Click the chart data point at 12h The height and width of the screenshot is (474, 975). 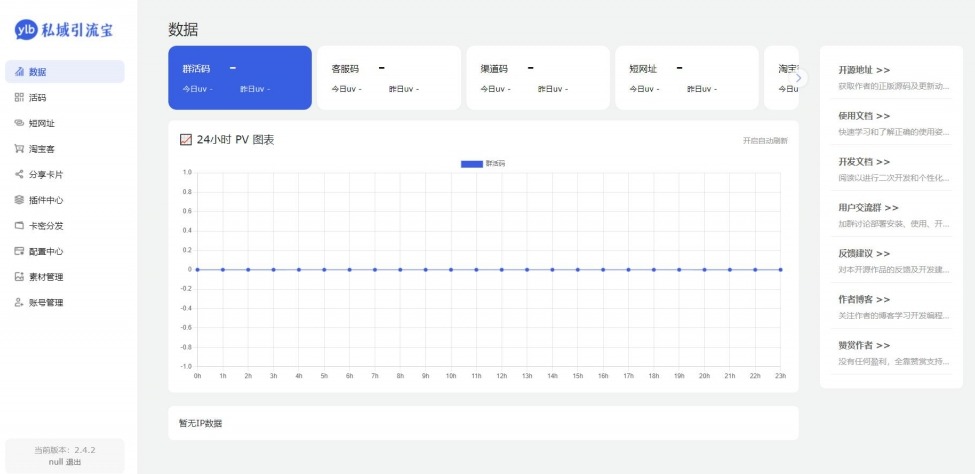tap(502, 269)
